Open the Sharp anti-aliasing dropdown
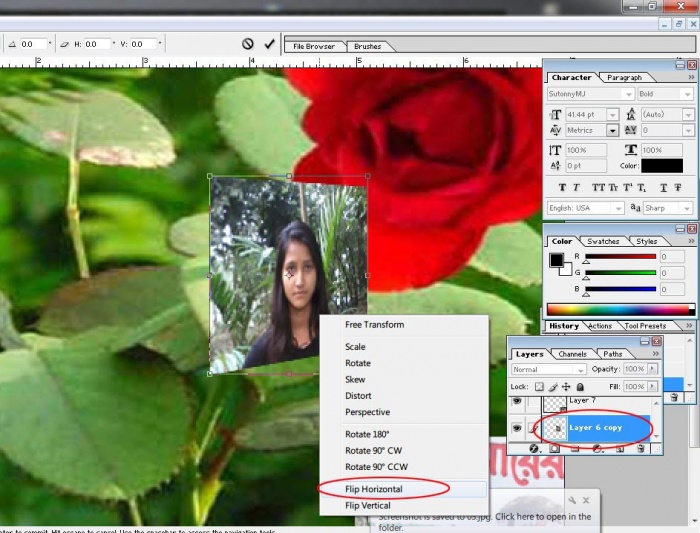This screenshot has width=700, height=533. point(688,208)
